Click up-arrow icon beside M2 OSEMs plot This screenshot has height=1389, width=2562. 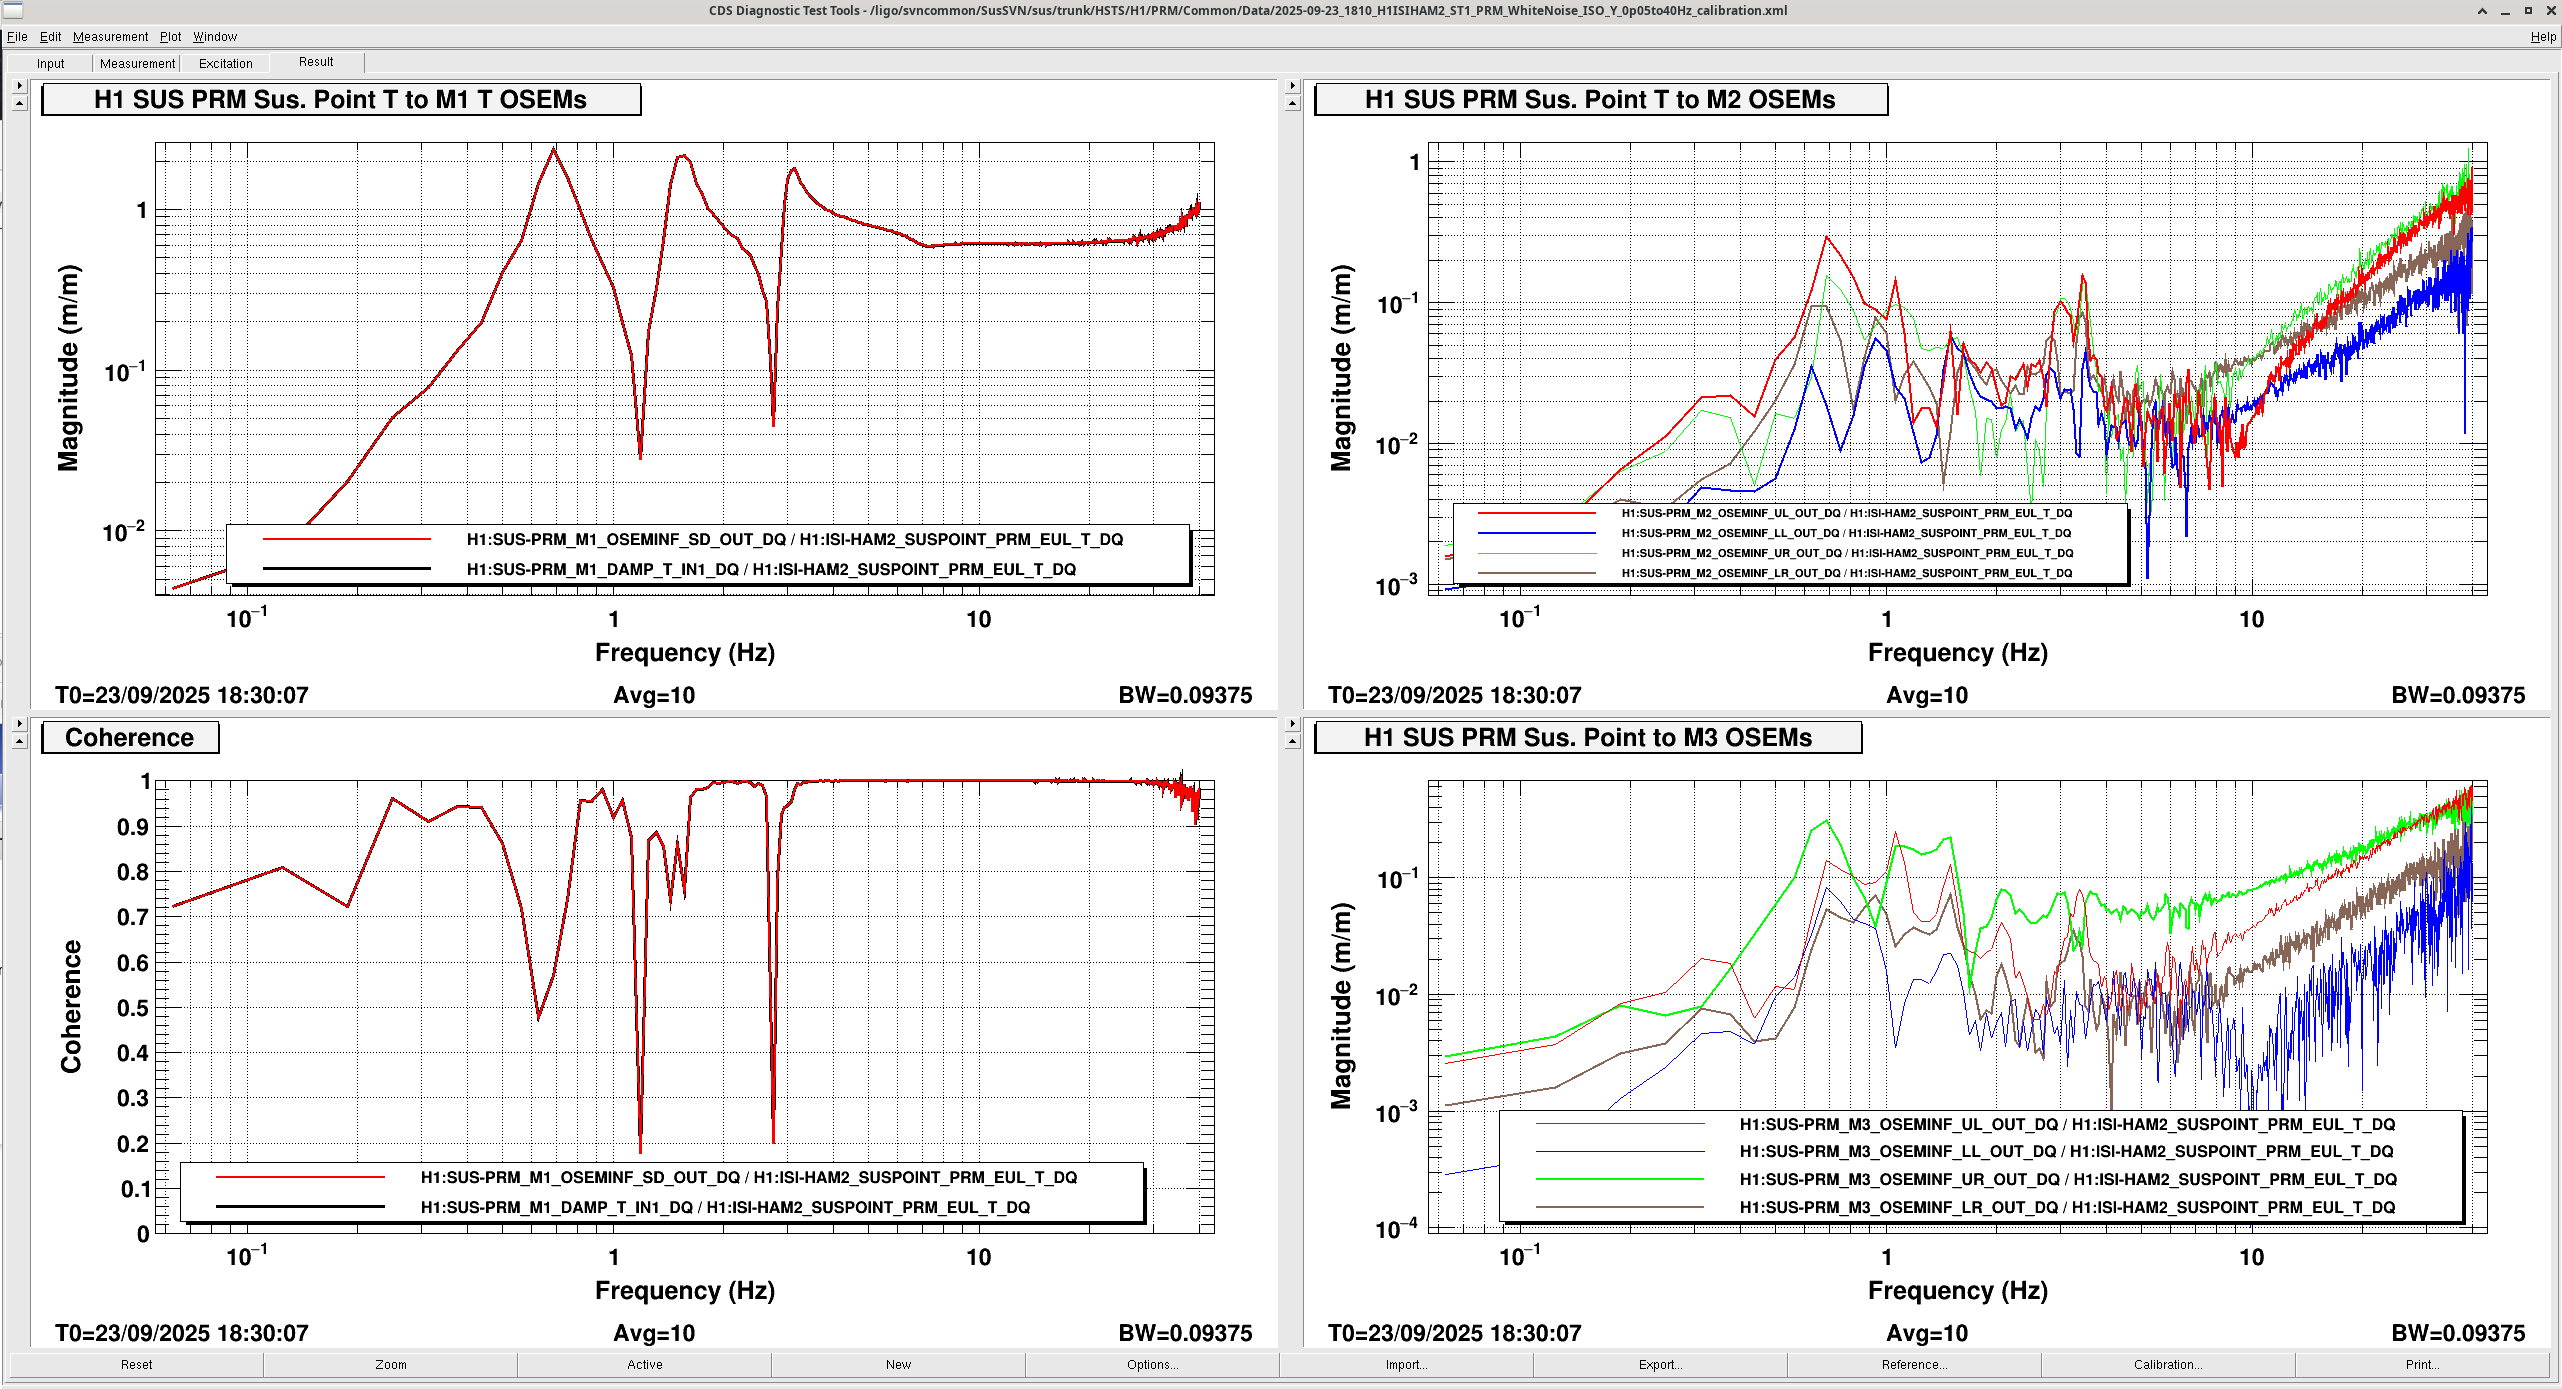pyautogui.click(x=1292, y=103)
